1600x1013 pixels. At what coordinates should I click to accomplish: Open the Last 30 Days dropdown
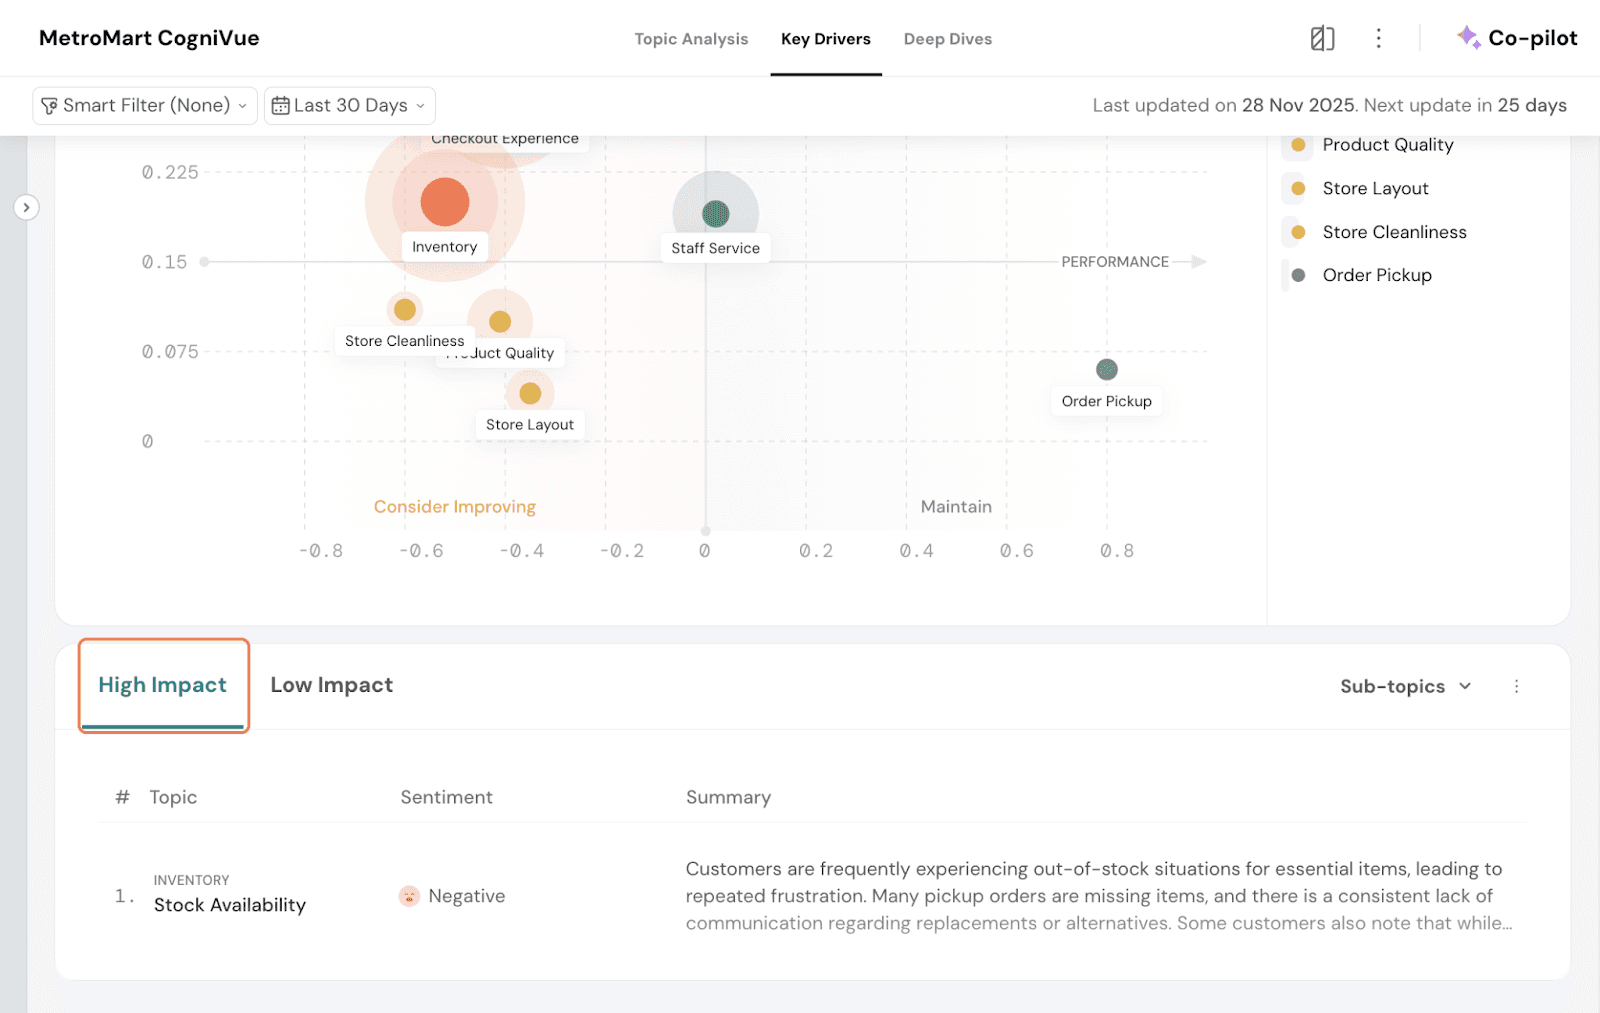tap(350, 106)
